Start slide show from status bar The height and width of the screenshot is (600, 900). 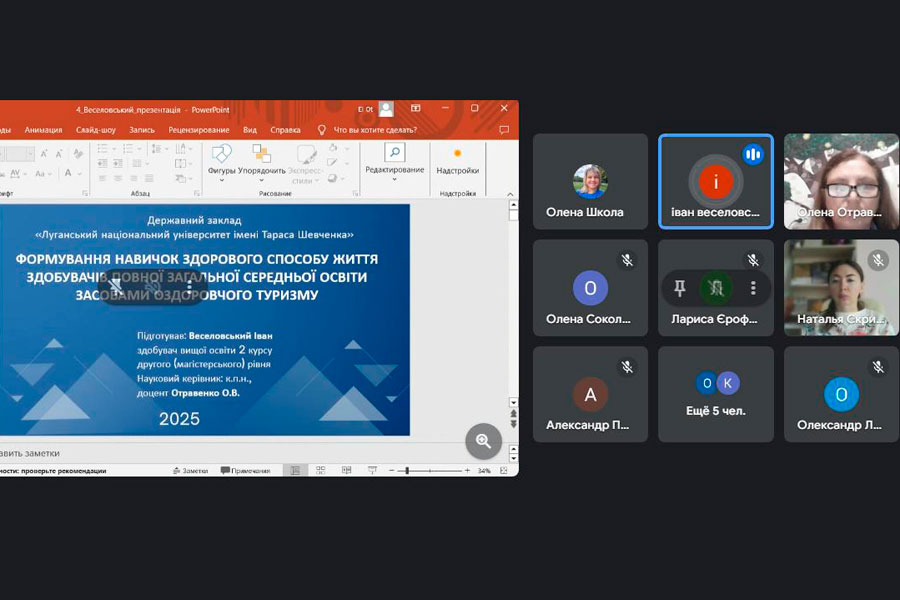tap(372, 470)
